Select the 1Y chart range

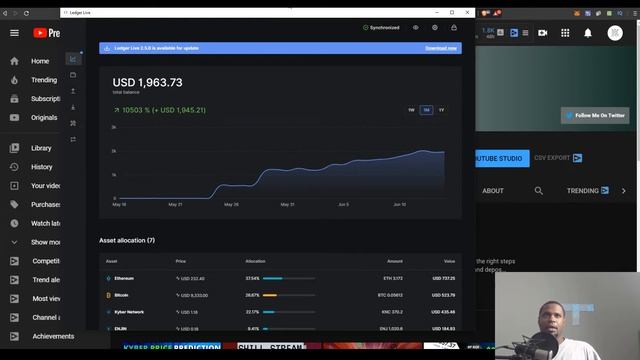tap(441, 110)
